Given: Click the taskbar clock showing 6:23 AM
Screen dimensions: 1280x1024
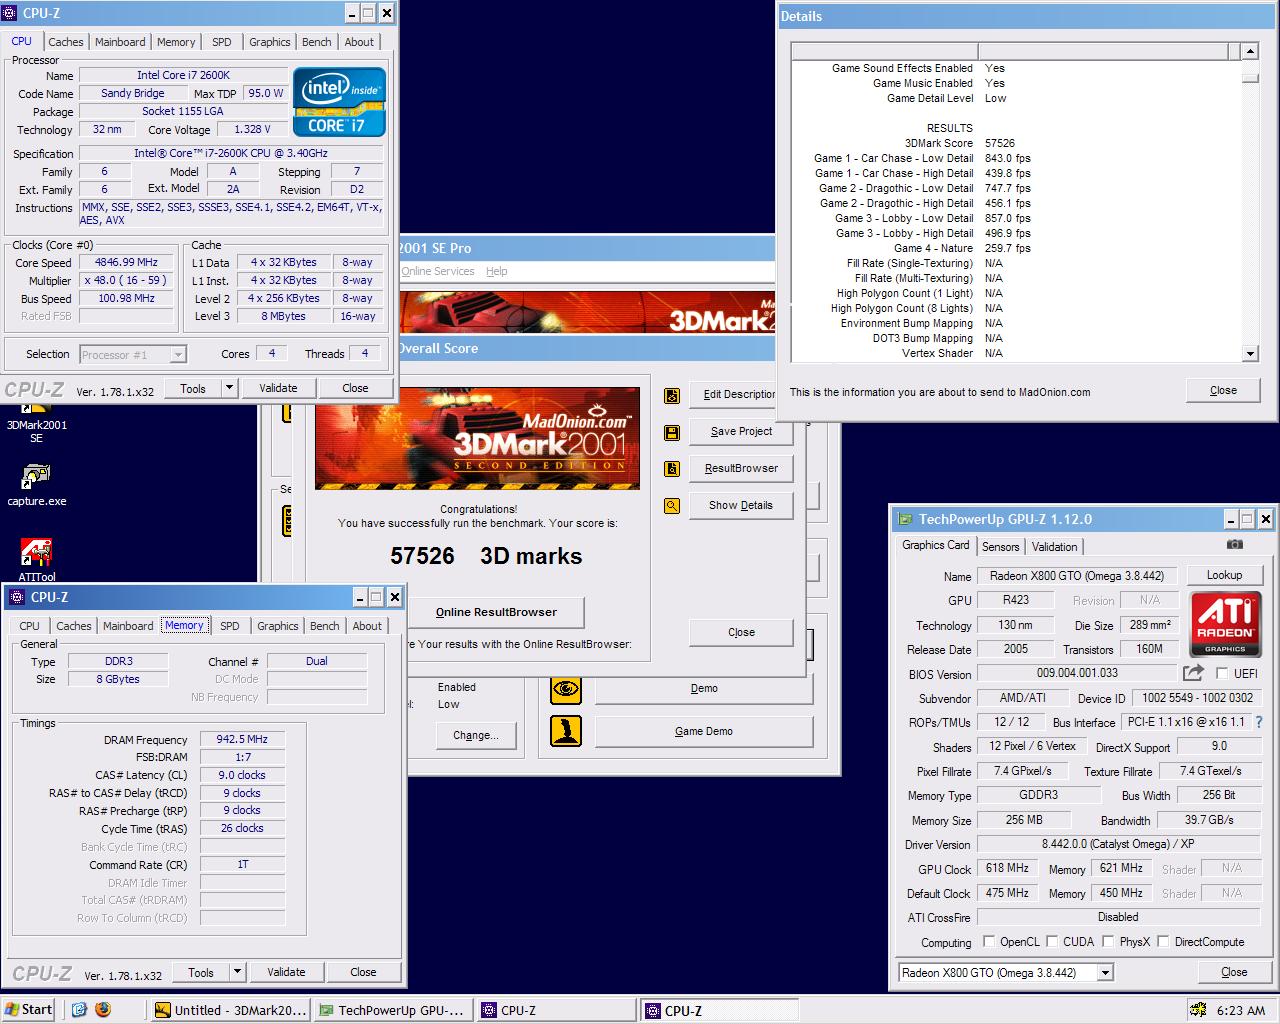Looking at the screenshot, I should [x=1241, y=1010].
